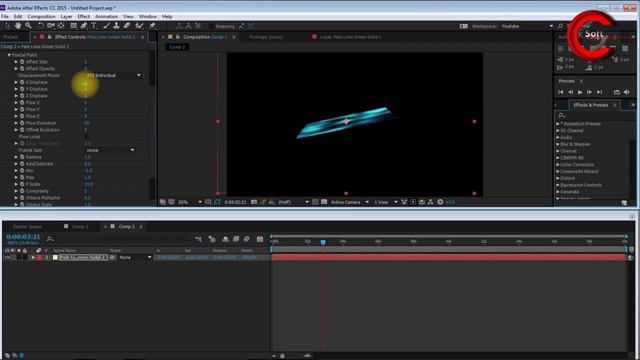Expand the Animation Presets category
This screenshot has width=640, height=360.
558,124
